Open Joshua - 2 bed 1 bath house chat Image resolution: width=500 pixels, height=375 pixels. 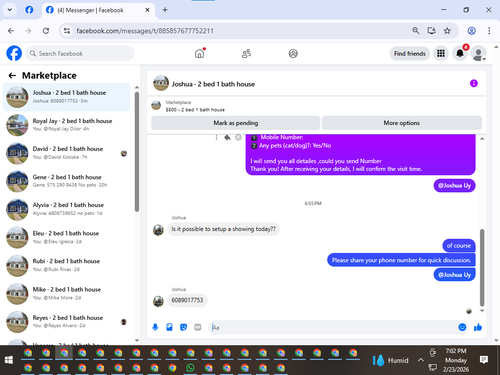(67, 97)
